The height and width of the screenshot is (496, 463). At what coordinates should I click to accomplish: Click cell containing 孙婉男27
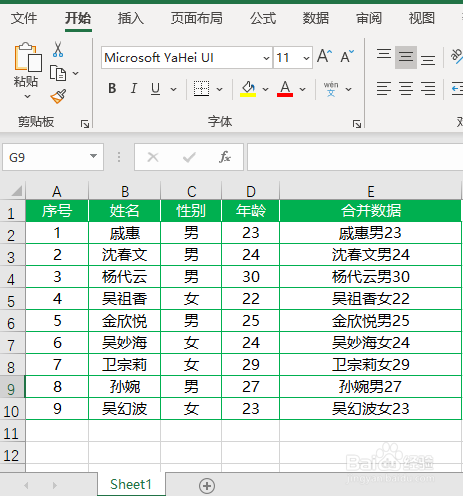point(371,387)
